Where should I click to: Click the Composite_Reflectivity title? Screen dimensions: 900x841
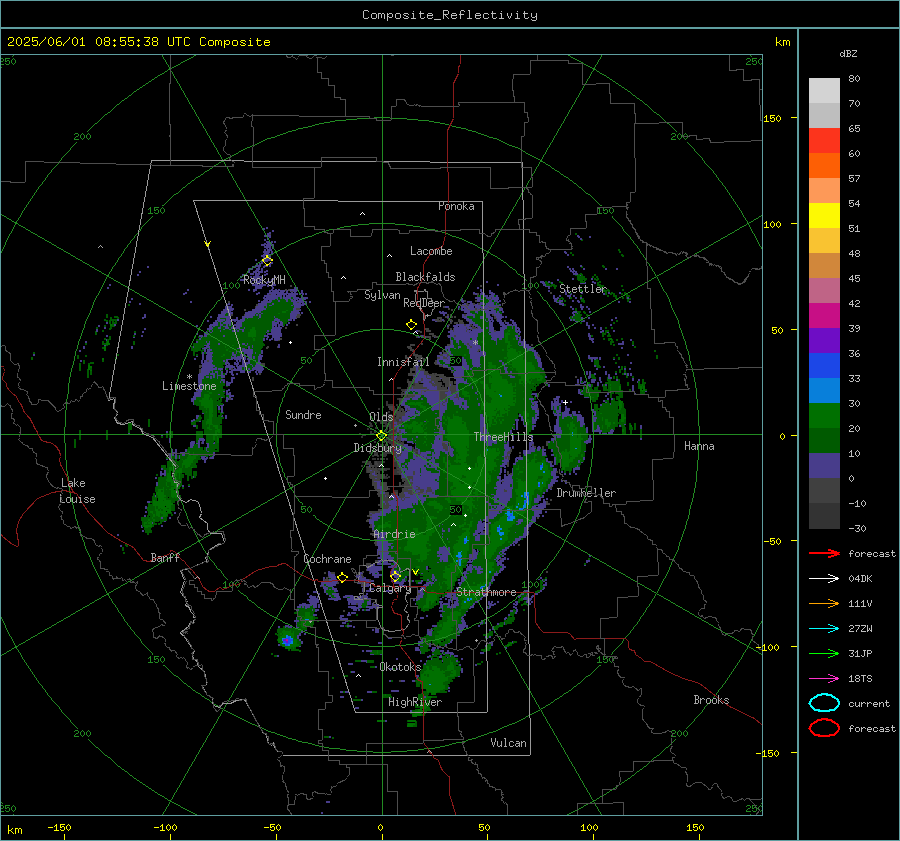tap(450, 15)
